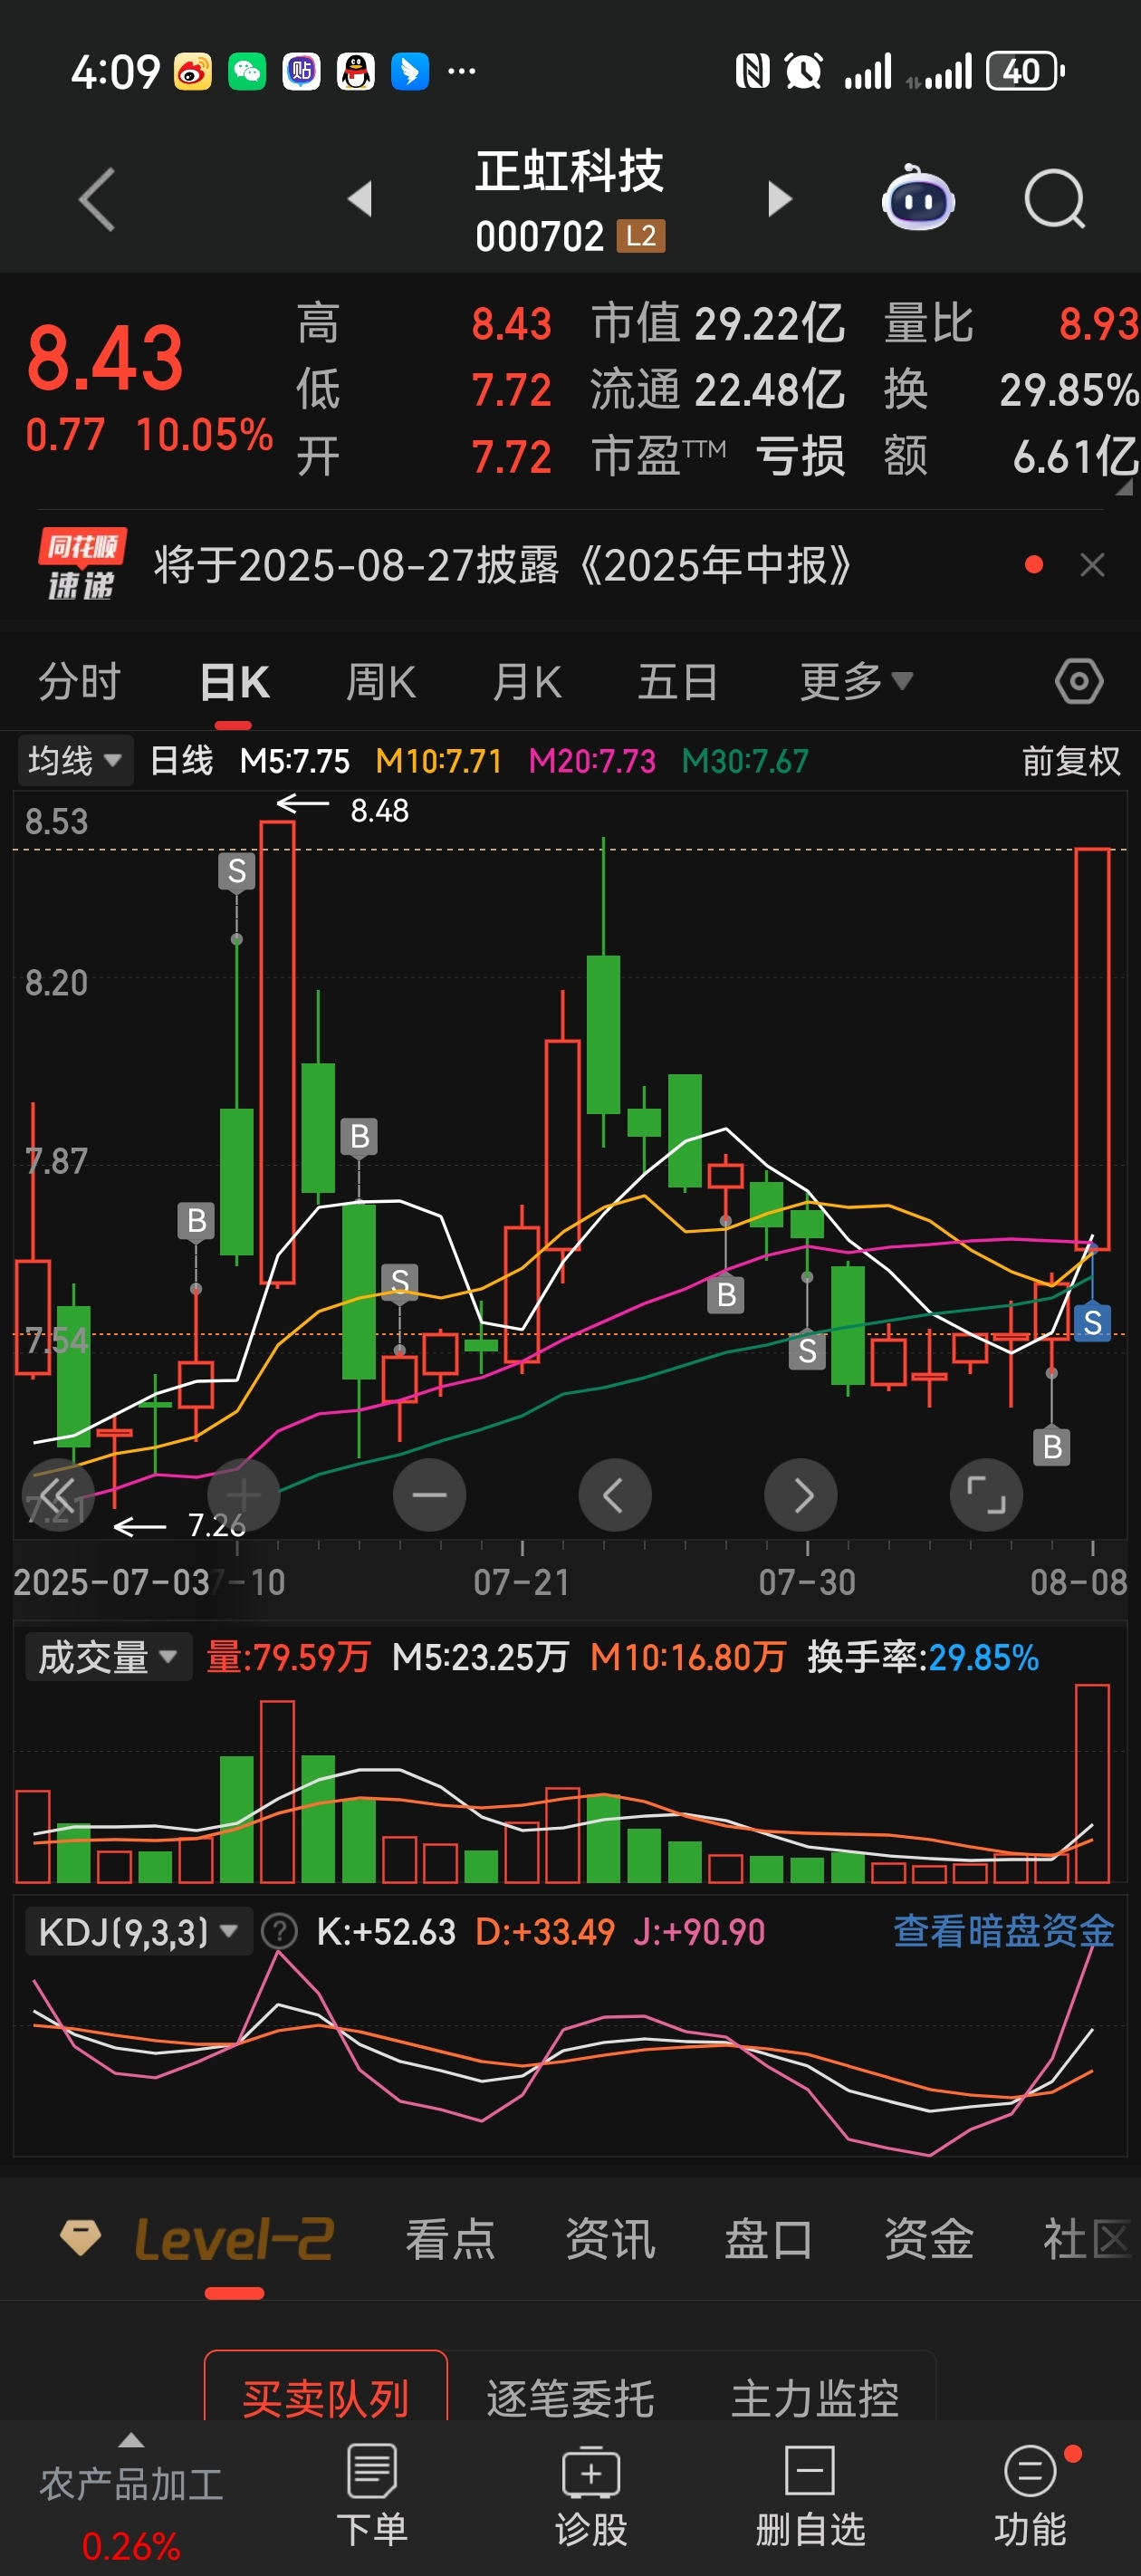Image resolution: width=1141 pixels, height=2576 pixels.
Task: Tap the current price 8.43
Action: point(105,357)
